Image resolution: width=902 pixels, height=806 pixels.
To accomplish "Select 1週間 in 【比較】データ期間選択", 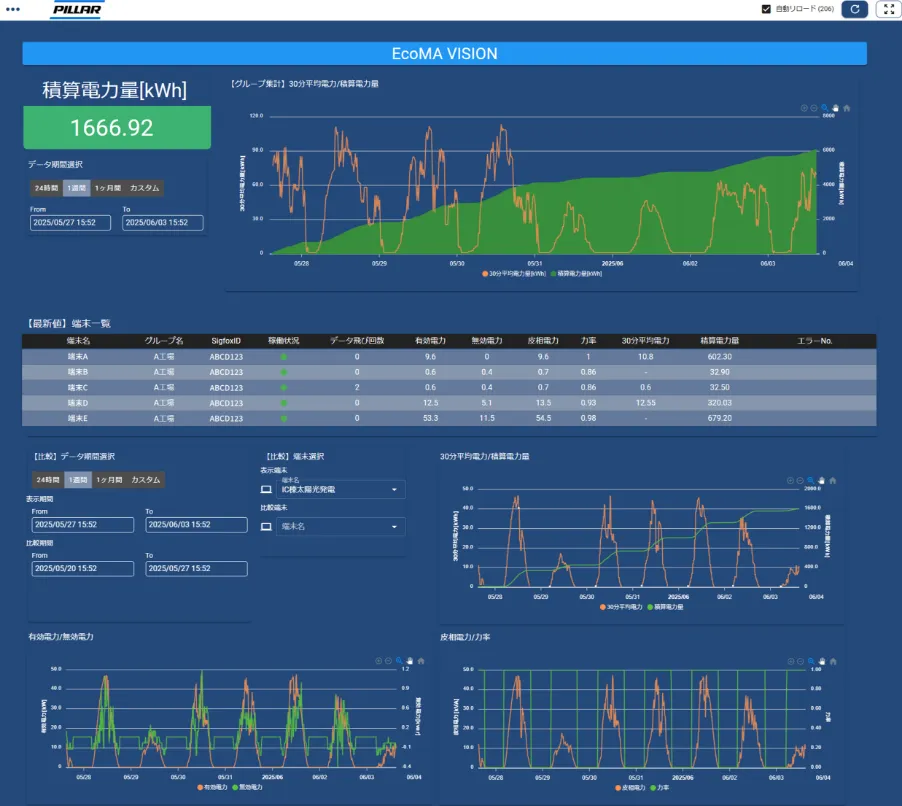I will point(78,480).
